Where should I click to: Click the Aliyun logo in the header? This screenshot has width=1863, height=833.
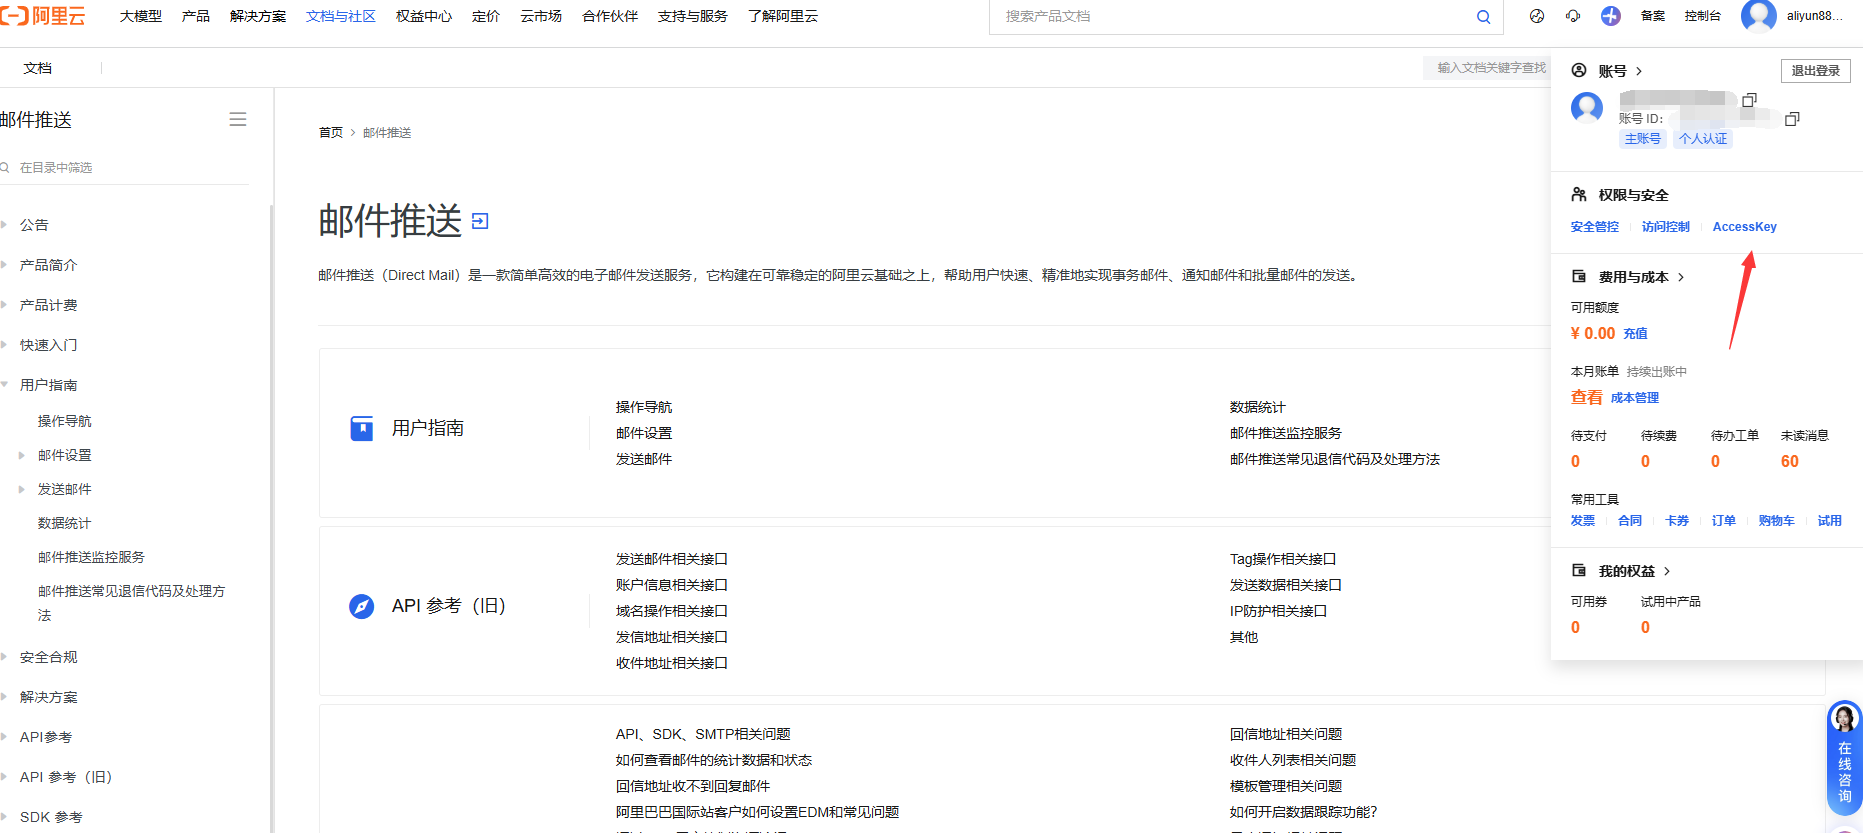43,16
